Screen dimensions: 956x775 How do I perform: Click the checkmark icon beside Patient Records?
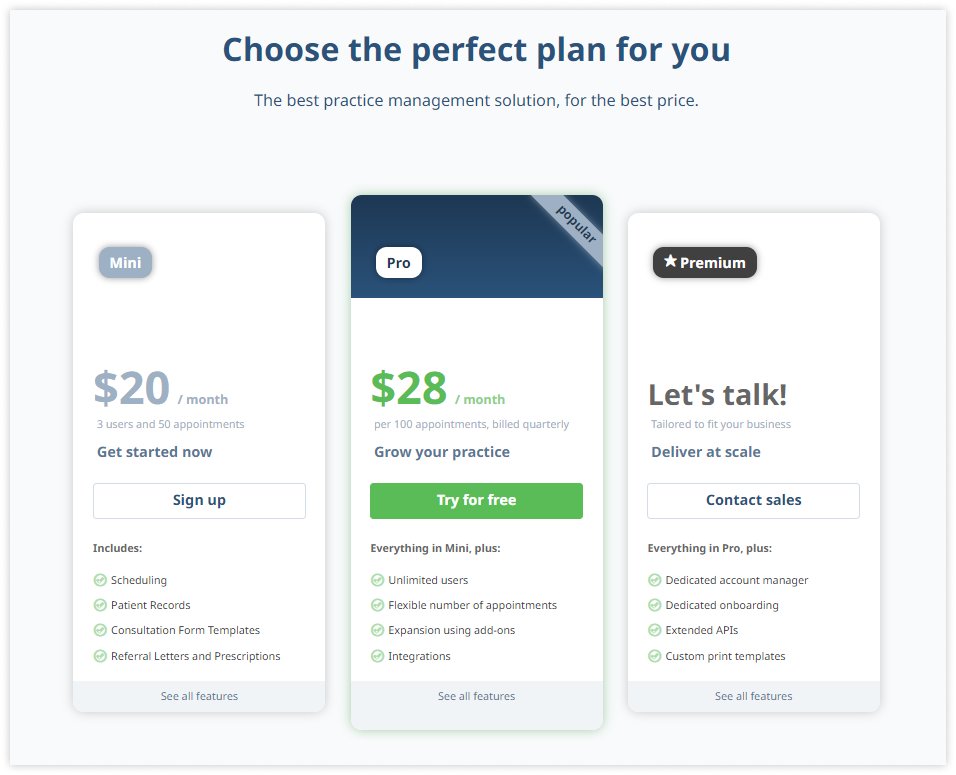[x=100, y=605]
